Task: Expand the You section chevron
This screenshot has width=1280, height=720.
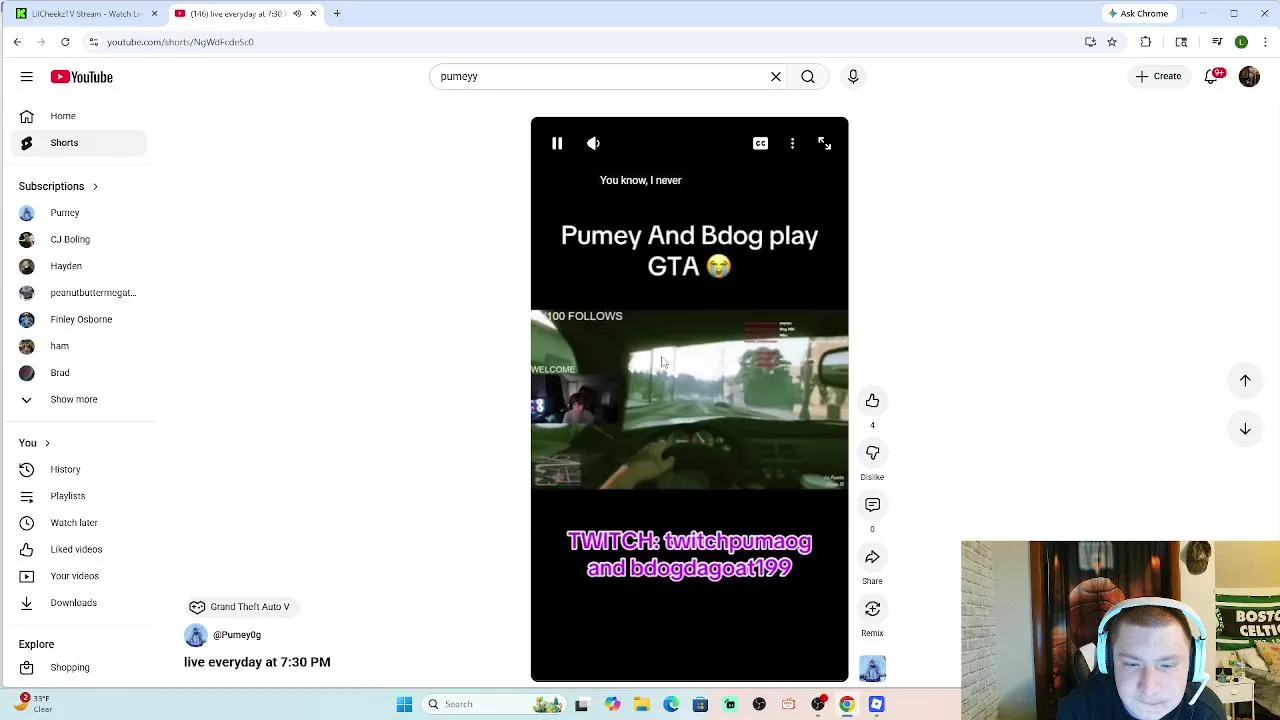Action: coord(46,443)
